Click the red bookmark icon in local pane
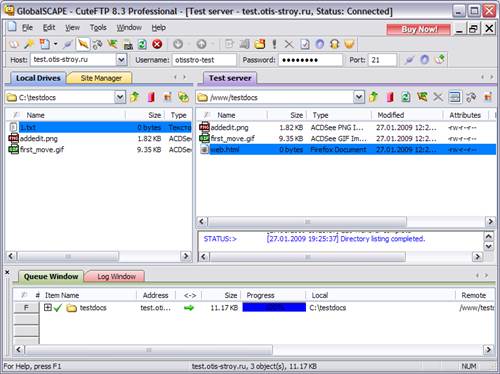This screenshot has width=500, height=374. tap(151, 97)
